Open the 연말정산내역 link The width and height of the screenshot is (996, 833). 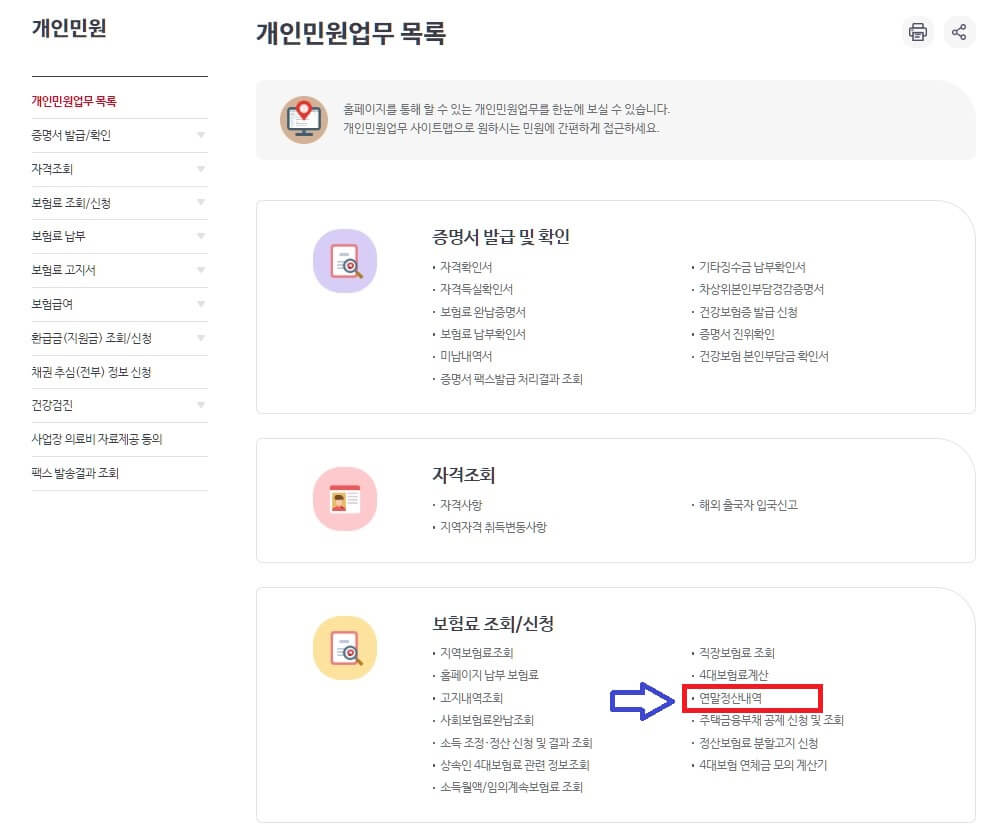[x=730, y=698]
